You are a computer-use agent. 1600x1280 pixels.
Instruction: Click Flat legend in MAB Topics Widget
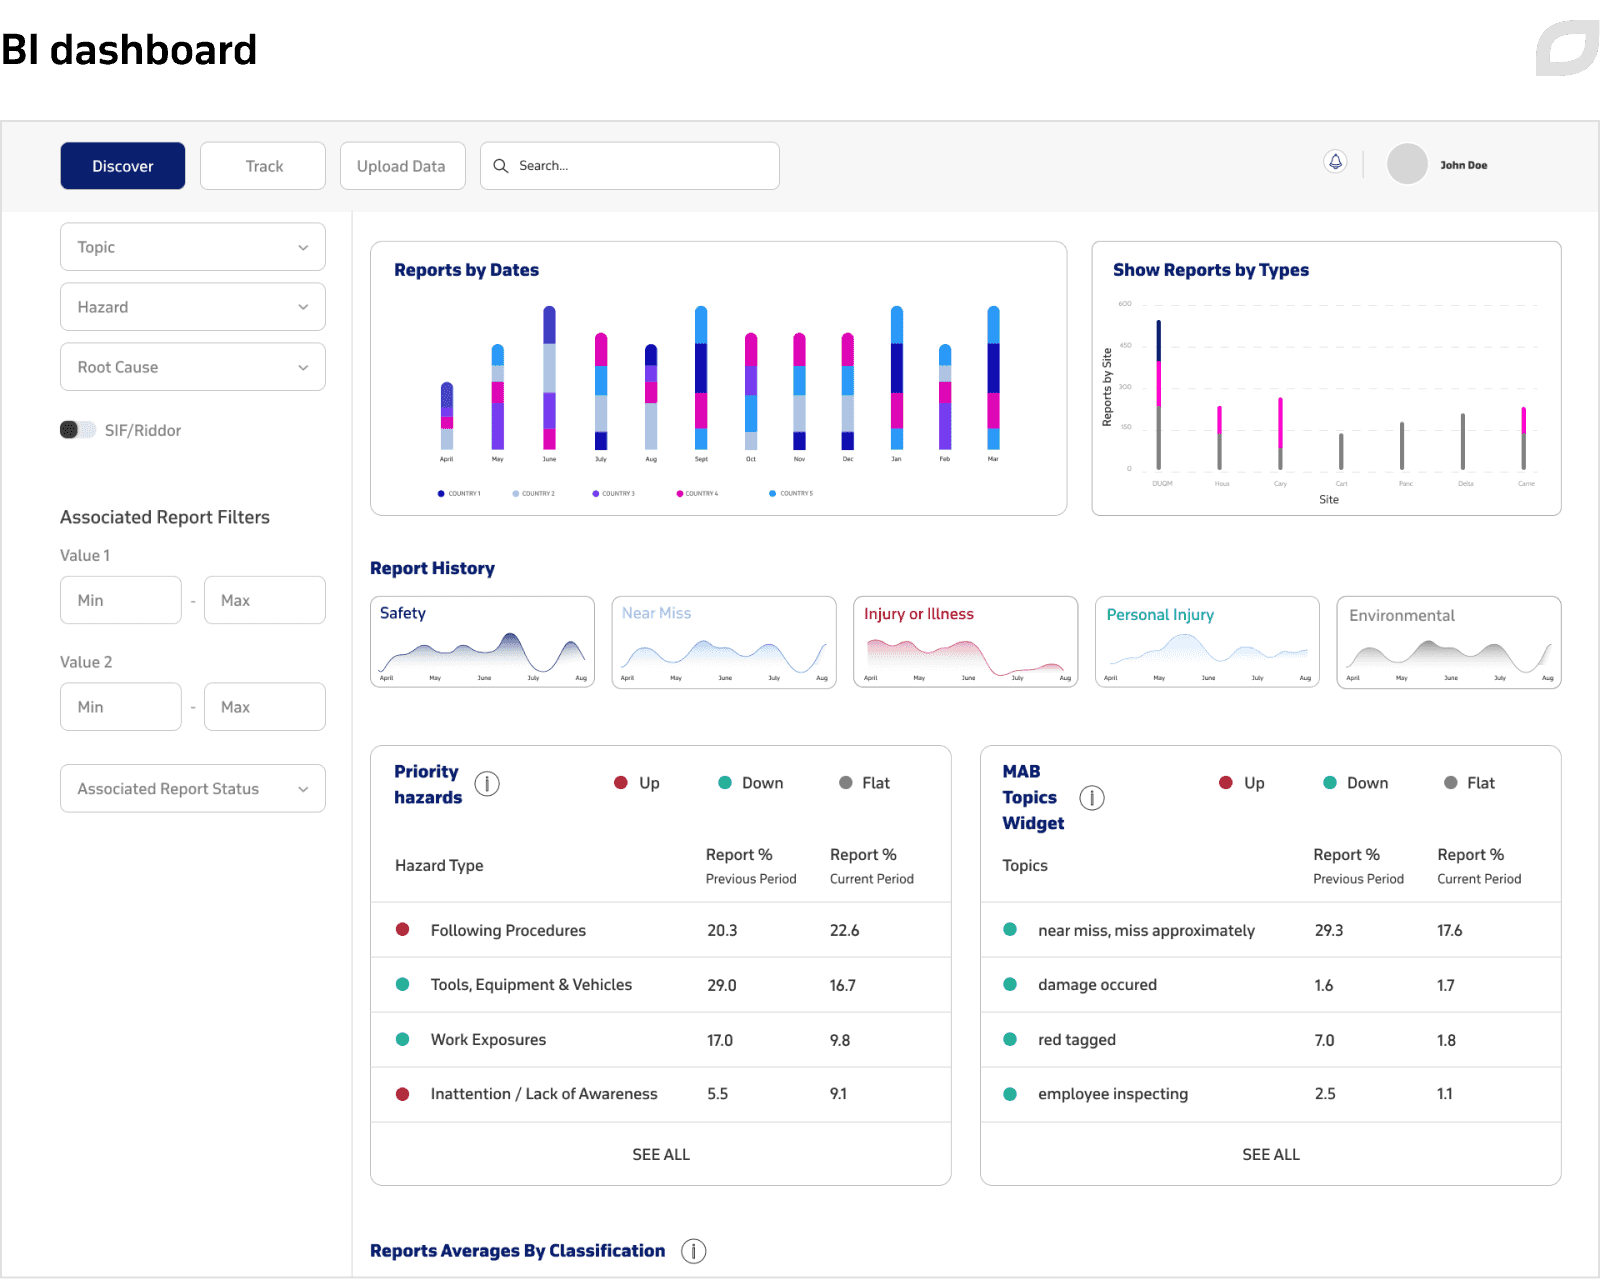(1470, 783)
